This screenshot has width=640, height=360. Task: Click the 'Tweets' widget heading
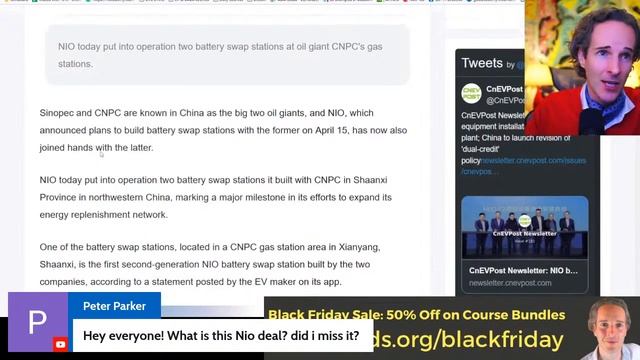pos(482,63)
